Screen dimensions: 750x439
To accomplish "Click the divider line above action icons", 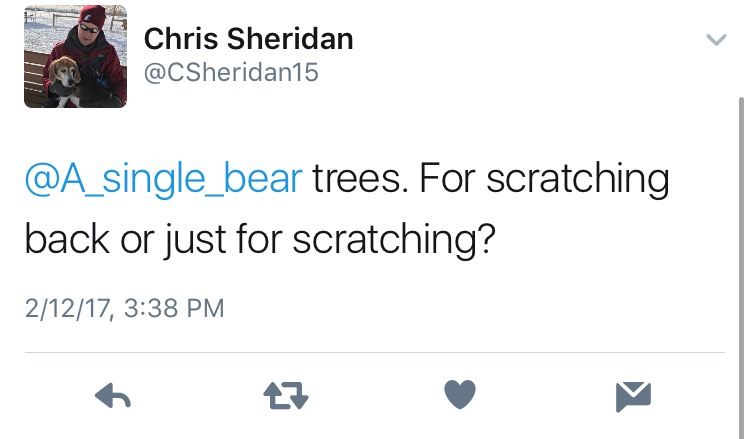I will pos(375,352).
